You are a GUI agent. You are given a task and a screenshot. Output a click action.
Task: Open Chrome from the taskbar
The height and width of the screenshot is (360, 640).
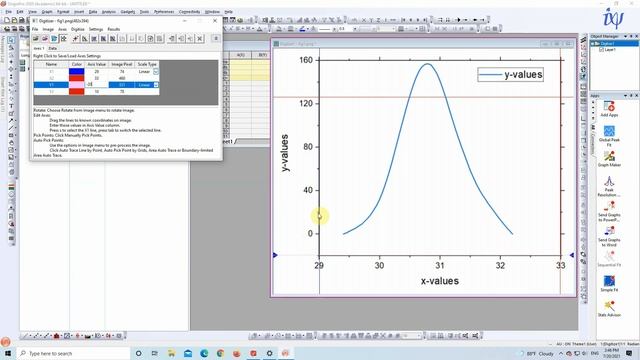pos(220,353)
